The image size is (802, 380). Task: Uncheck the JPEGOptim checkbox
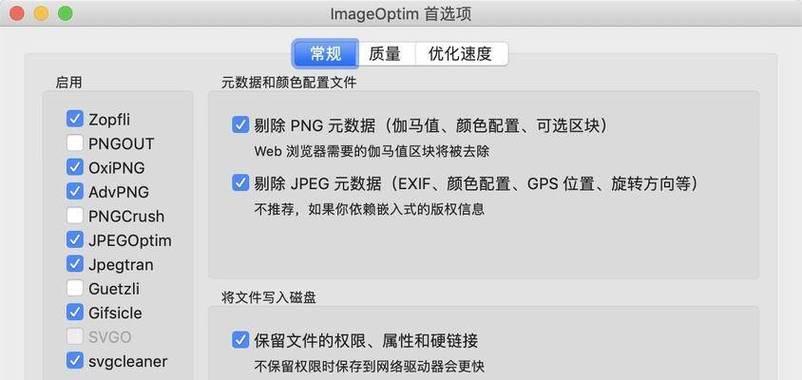75,240
